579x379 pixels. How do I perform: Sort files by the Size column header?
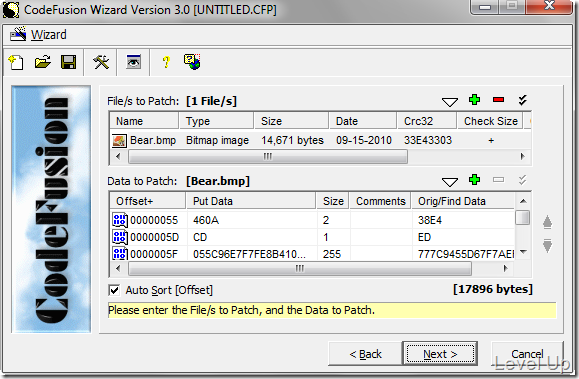291,121
